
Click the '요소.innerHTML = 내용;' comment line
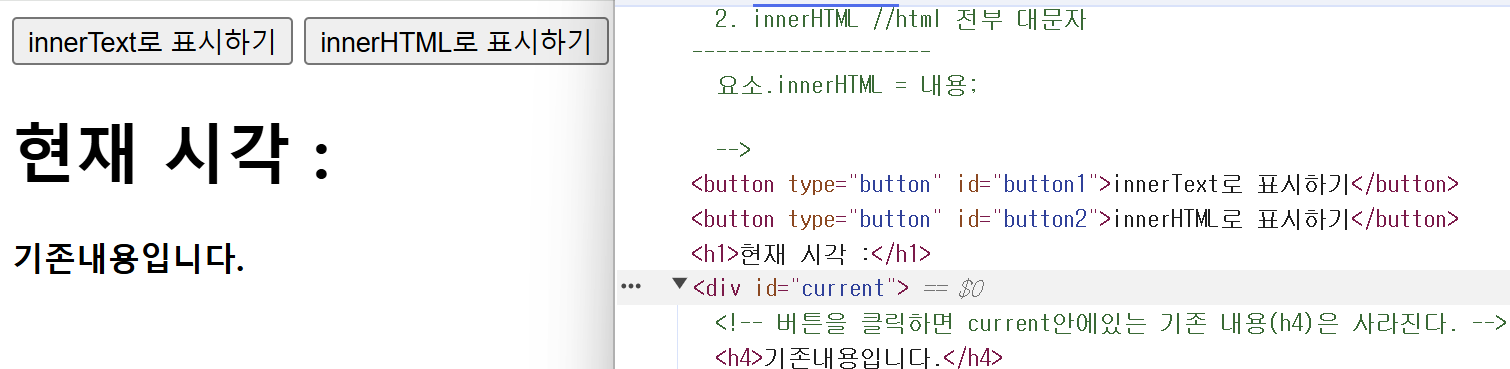pyautogui.click(x=846, y=85)
